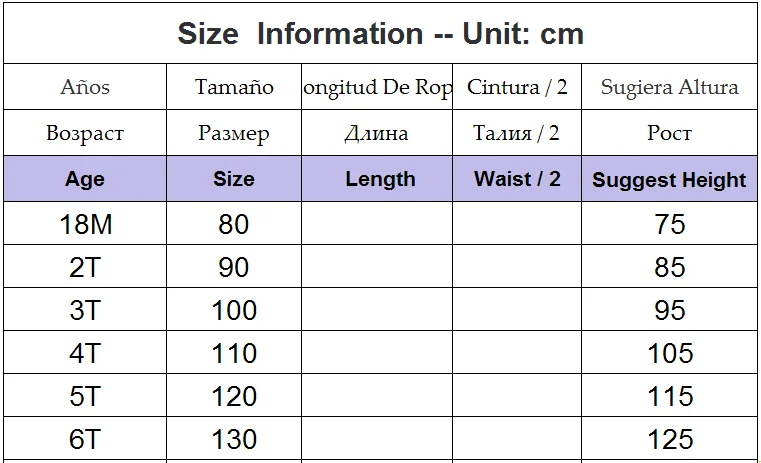Select the Age header cell
This screenshot has width=761, height=463.
pyautogui.click(x=85, y=179)
